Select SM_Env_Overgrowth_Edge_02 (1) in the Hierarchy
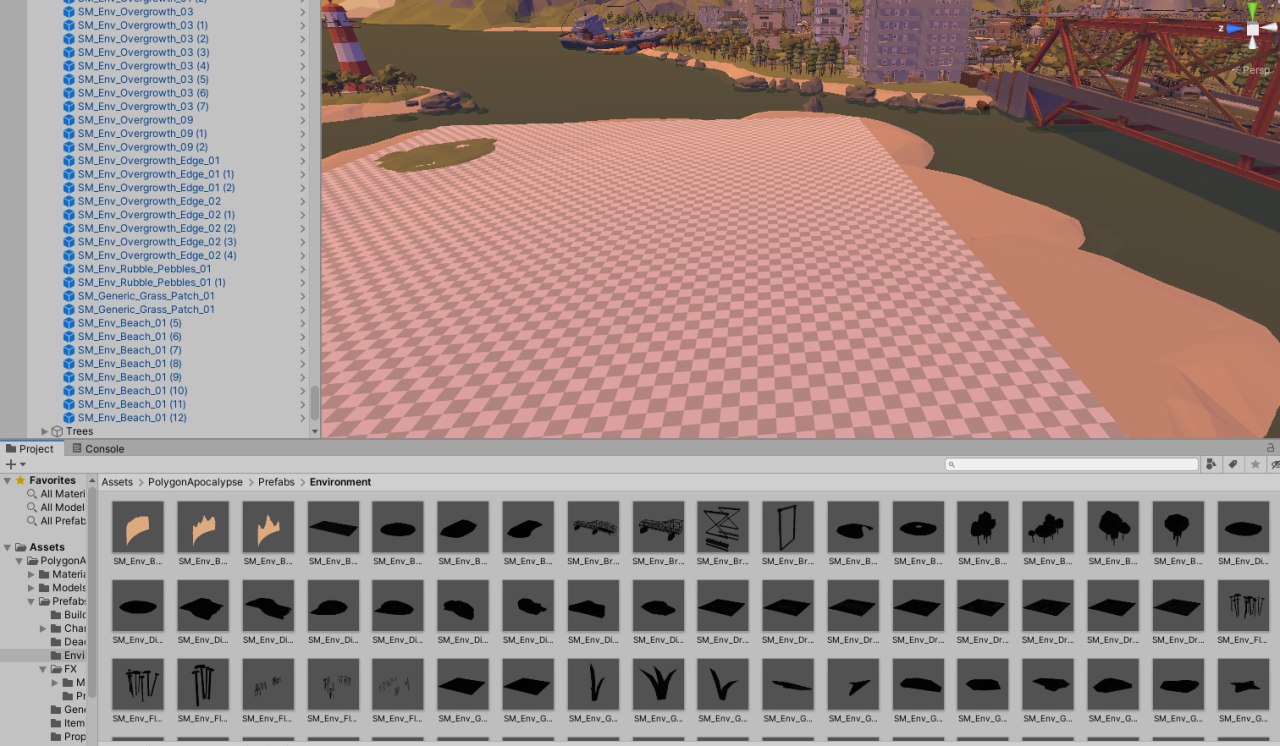The width and height of the screenshot is (1280, 746). coord(156,215)
